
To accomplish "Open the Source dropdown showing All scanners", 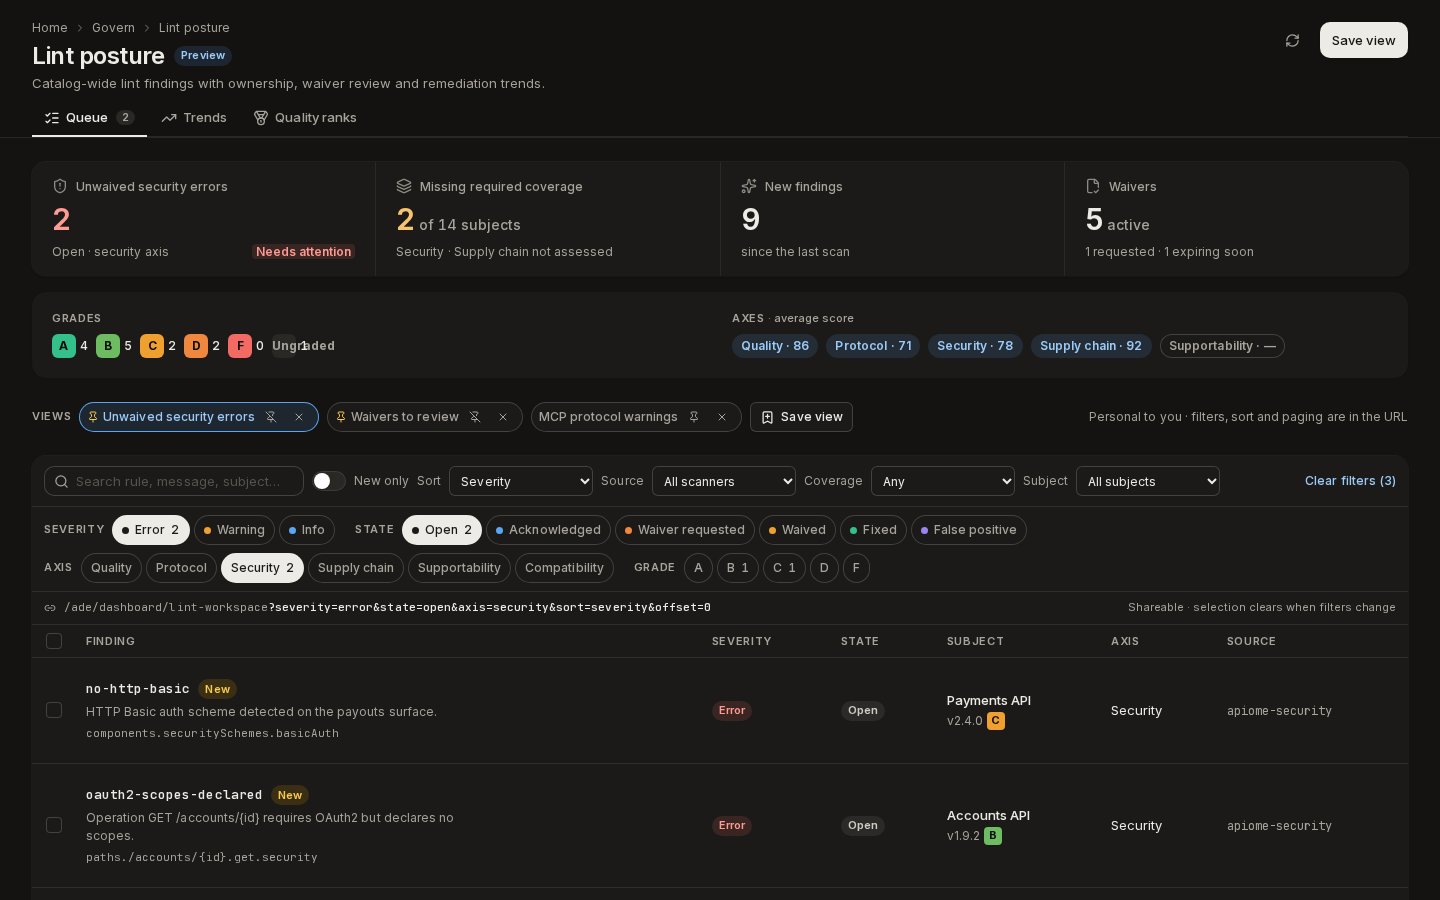I will (x=724, y=481).
